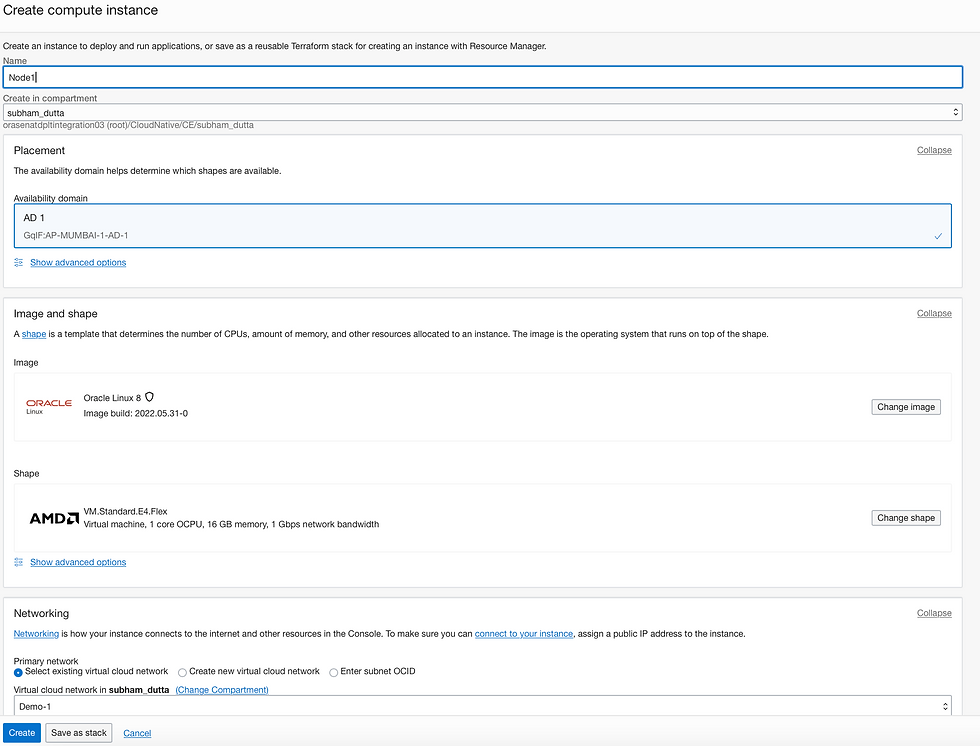Collapse the Placement section
The width and height of the screenshot is (980, 746).
934,150
